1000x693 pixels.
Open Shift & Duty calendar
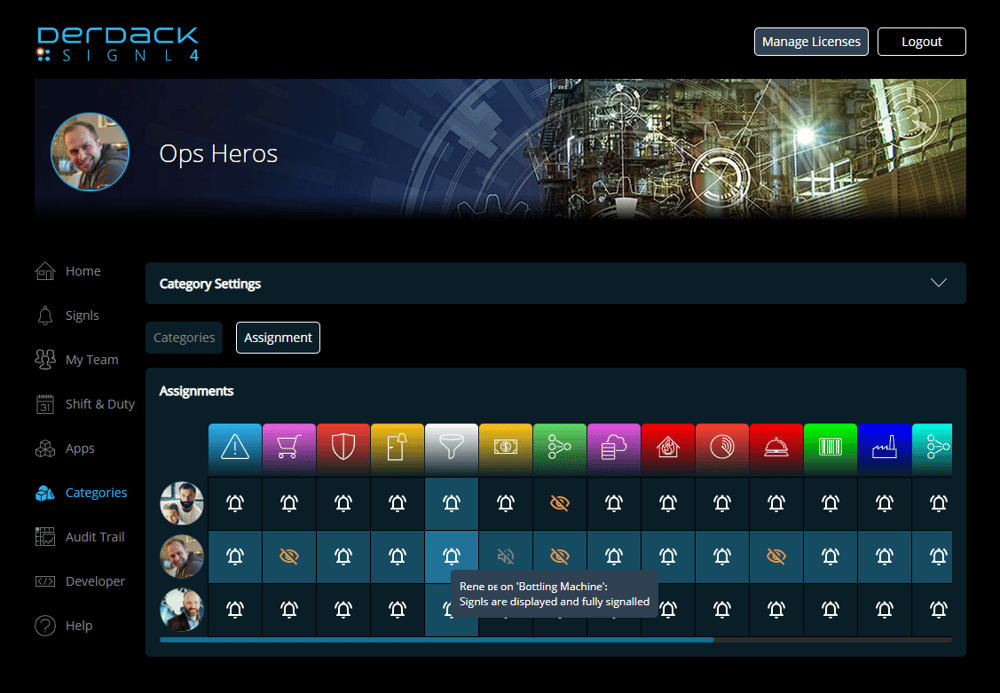tap(99, 404)
